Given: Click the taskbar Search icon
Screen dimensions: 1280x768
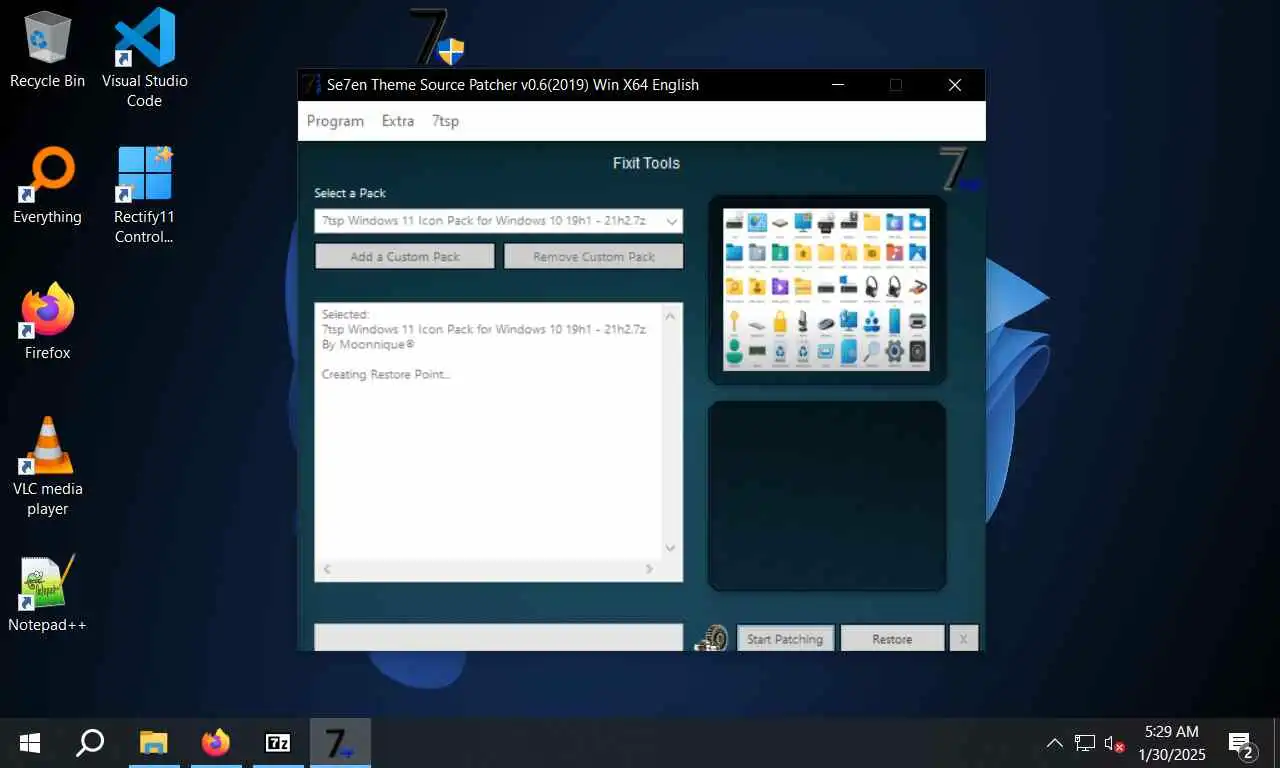Looking at the screenshot, I should coord(90,743).
